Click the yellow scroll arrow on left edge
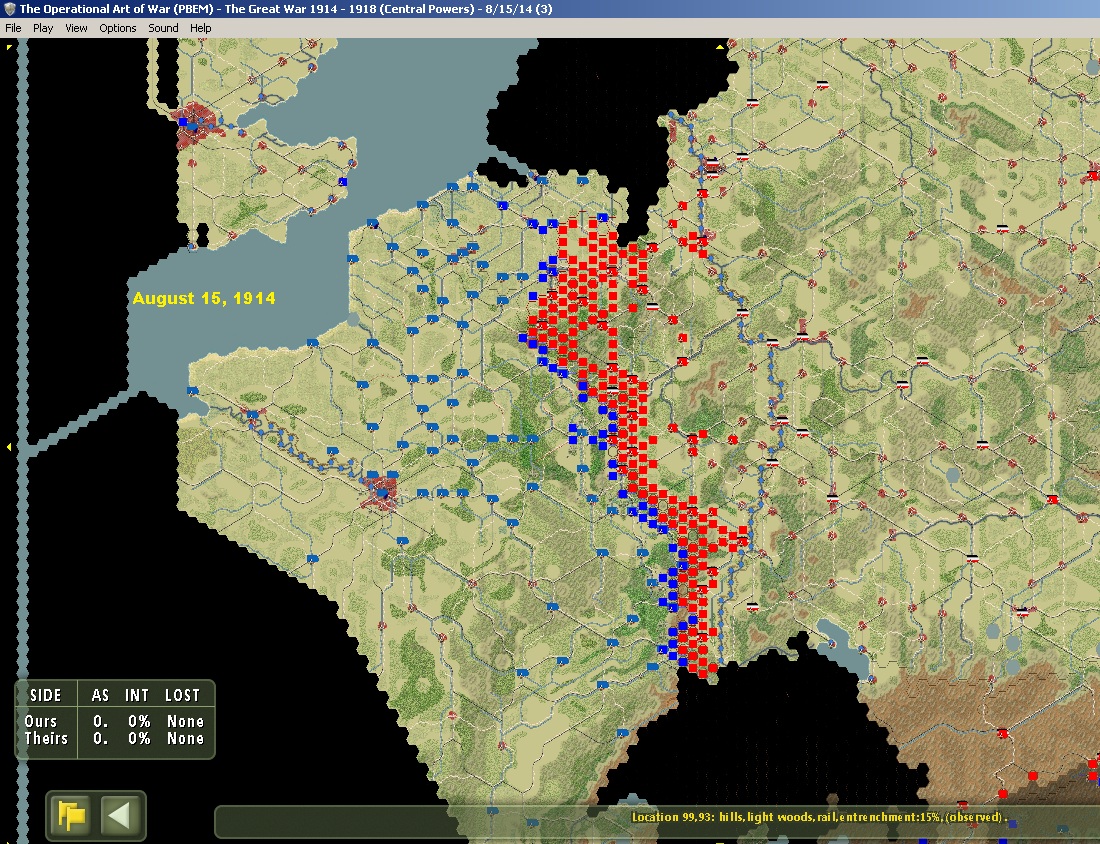Viewport: 1100px width, 844px height. tap(9, 446)
